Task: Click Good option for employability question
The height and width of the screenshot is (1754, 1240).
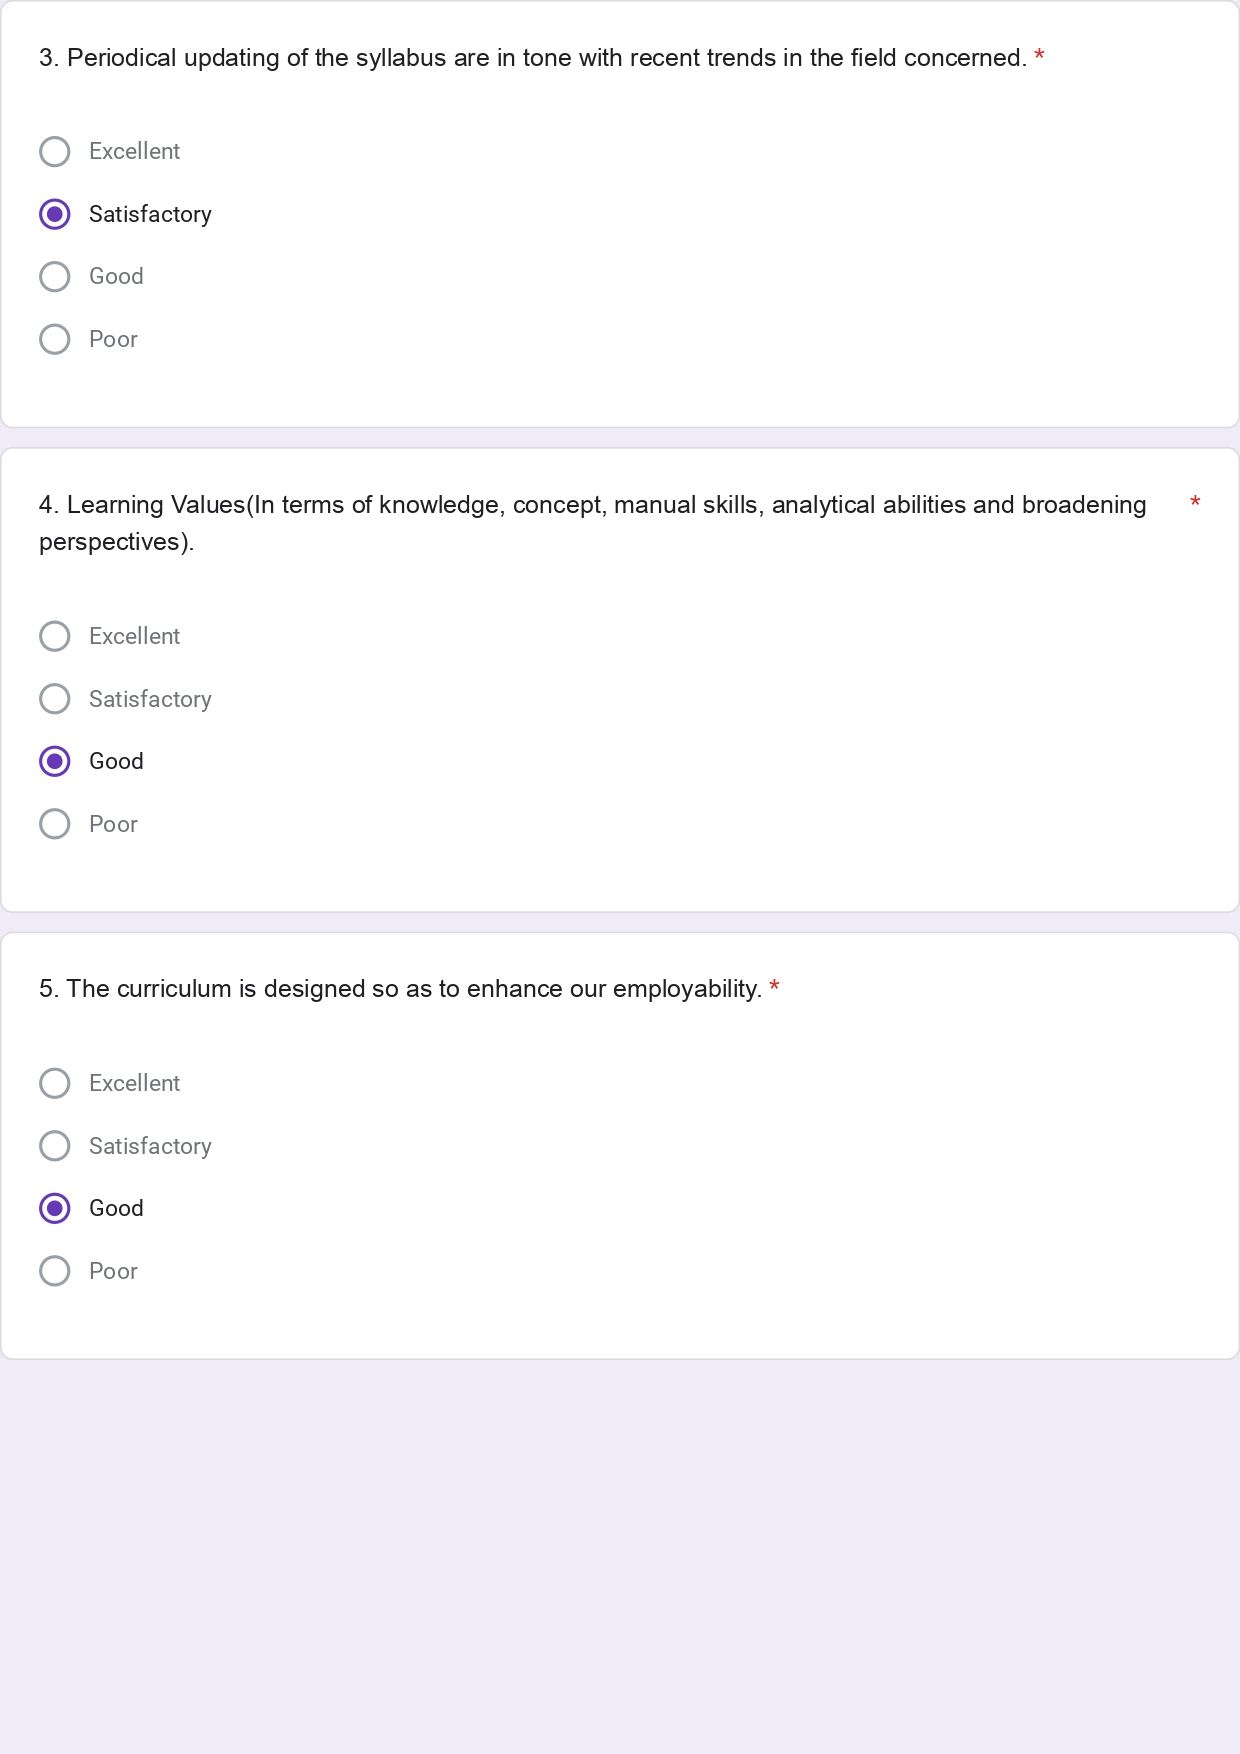Action: (x=55, y=1209)
